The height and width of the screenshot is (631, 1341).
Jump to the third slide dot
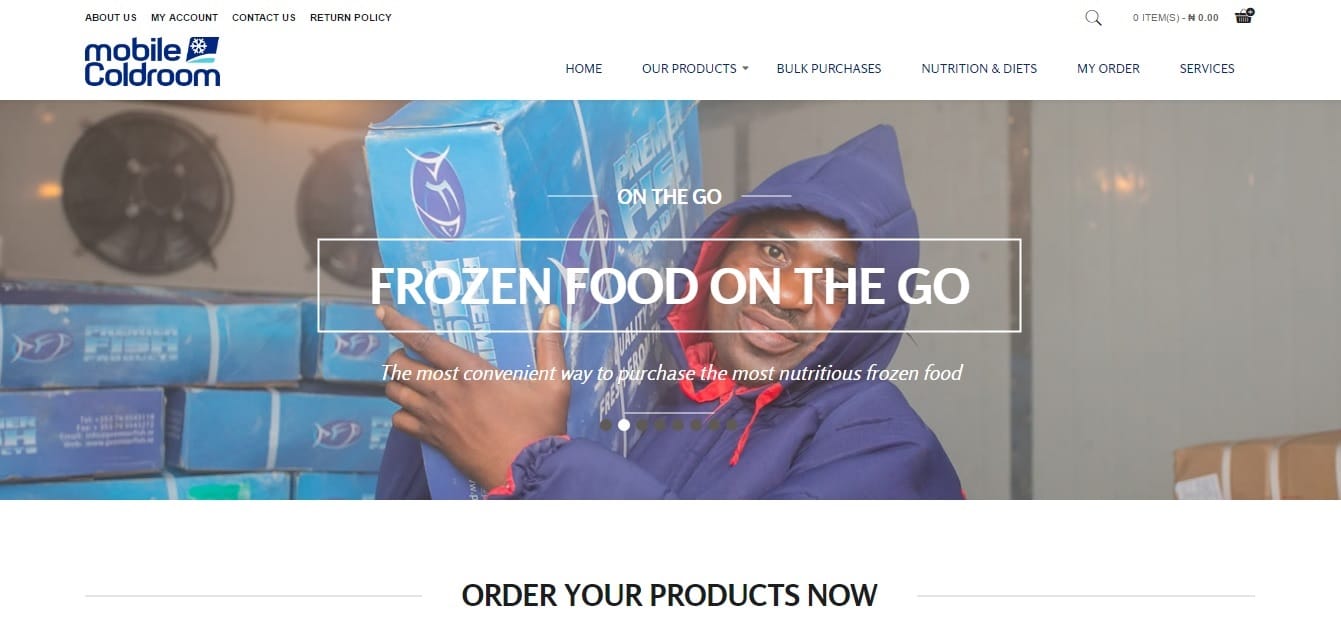point(642,425)
